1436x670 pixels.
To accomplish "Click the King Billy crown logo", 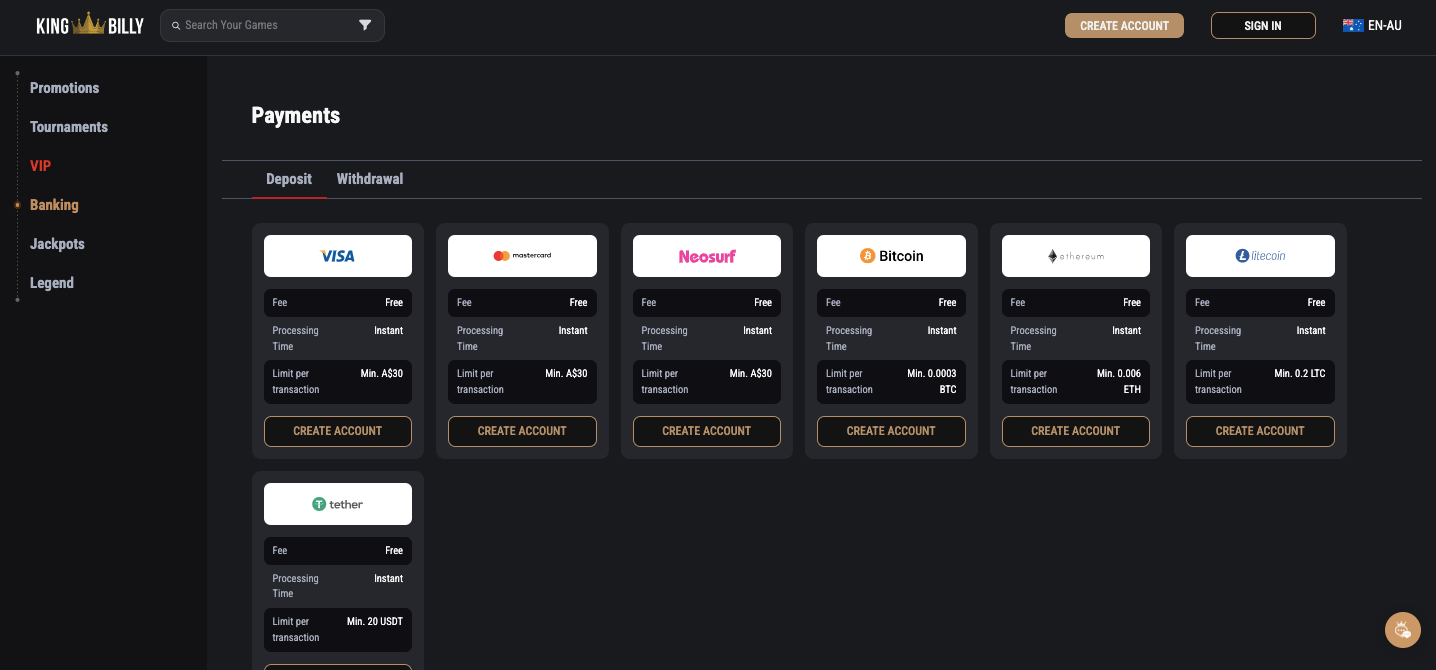I will coord(90,25).
